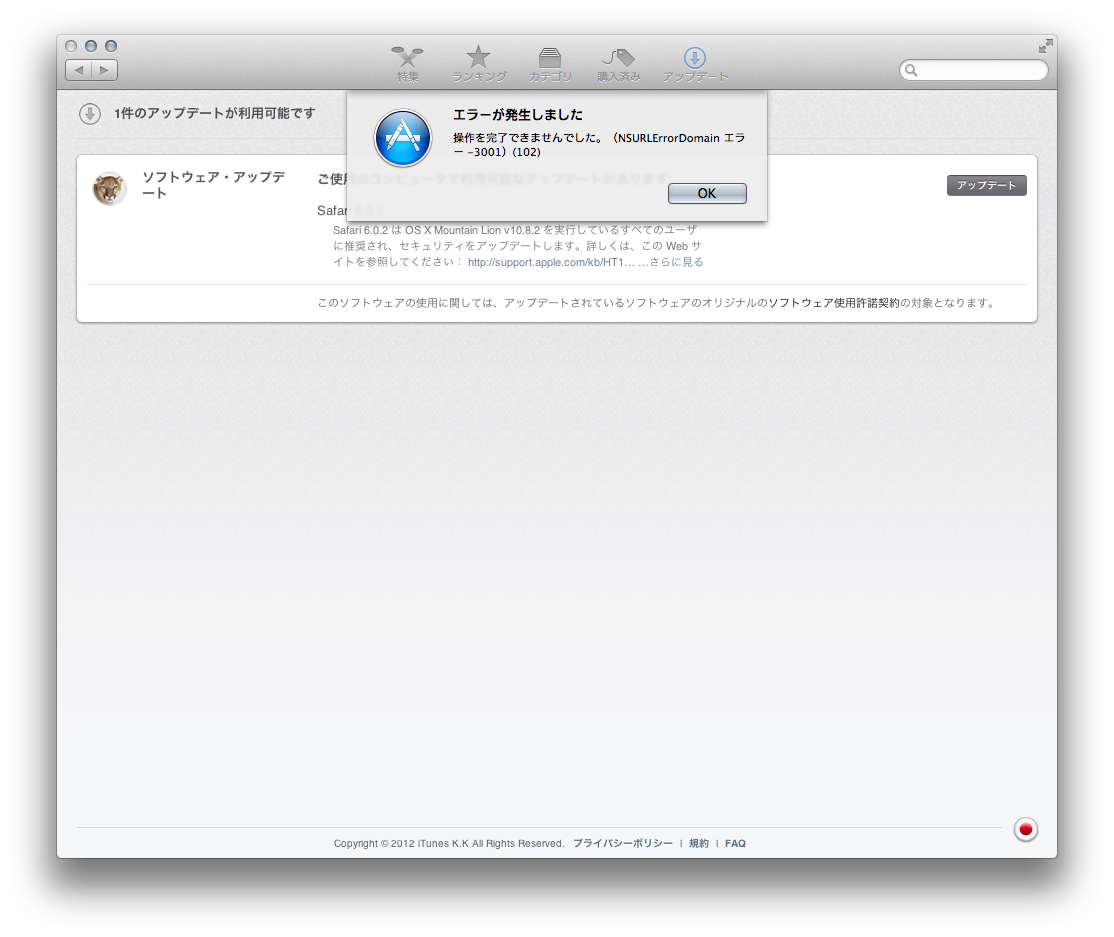Click the download arrow icon beside the update count

90,114
